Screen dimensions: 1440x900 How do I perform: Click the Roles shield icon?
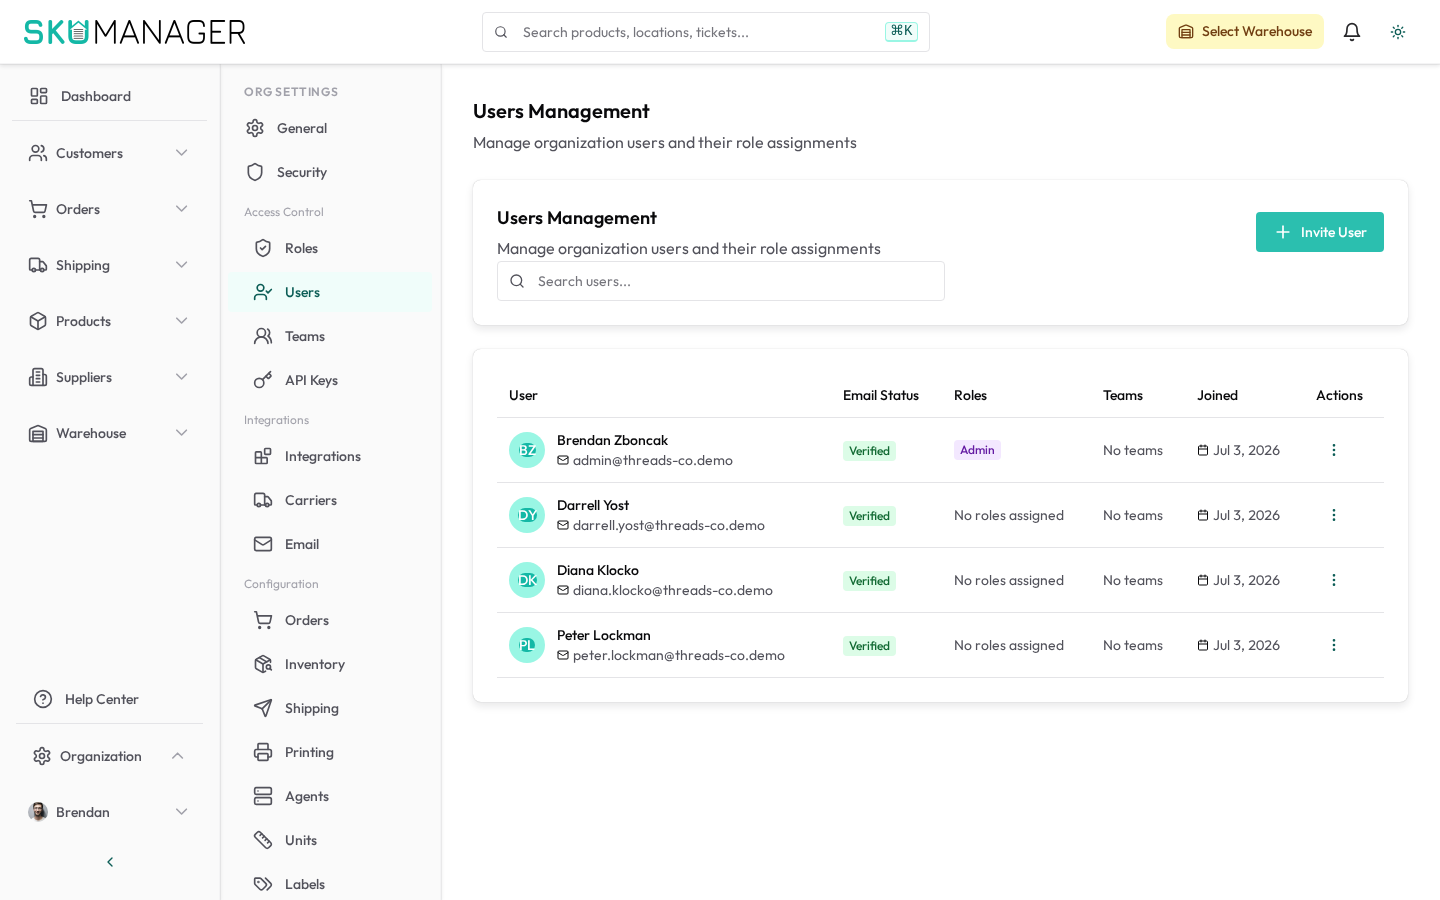pos(263,248)
